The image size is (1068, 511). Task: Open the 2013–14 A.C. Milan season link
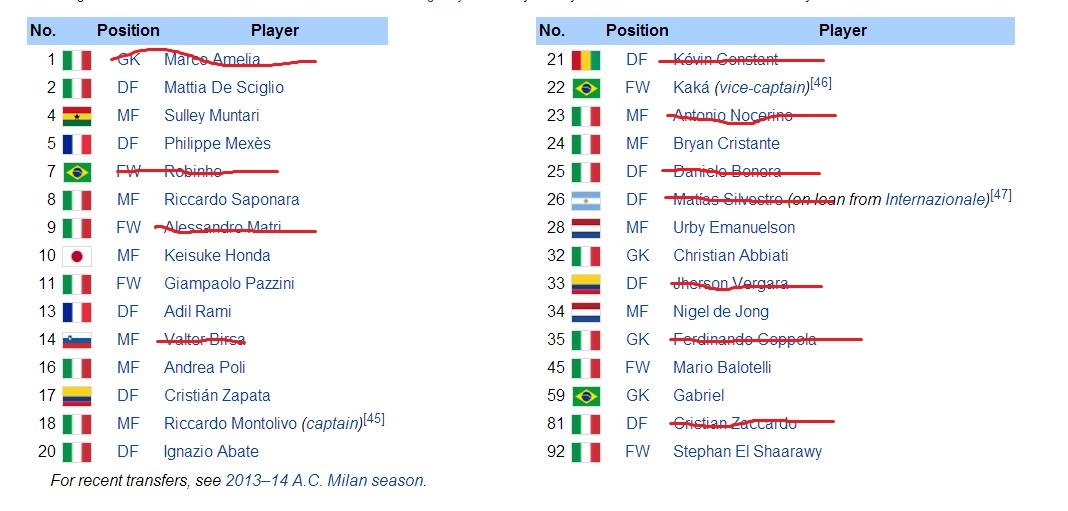(326, 480)
